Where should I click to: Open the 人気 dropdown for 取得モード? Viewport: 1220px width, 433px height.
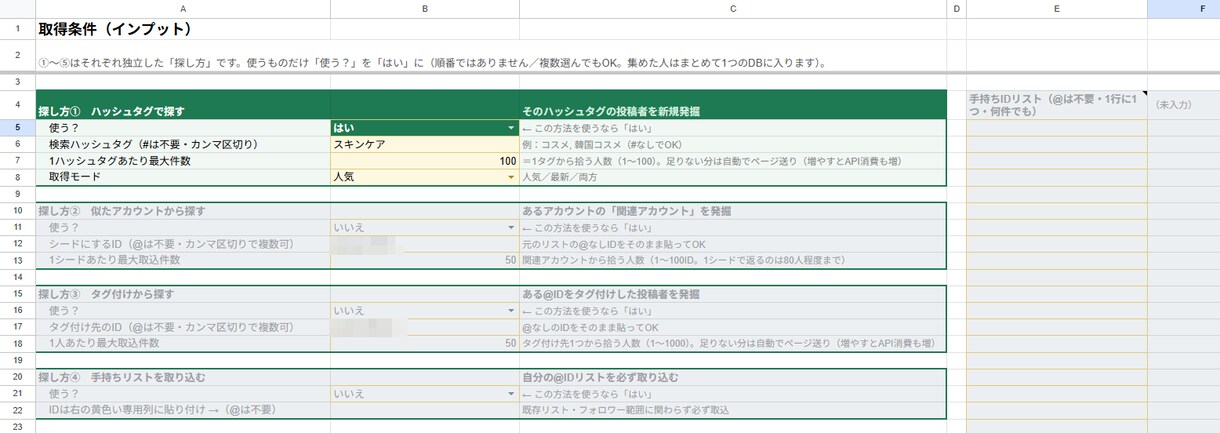(x=511, y=177)
